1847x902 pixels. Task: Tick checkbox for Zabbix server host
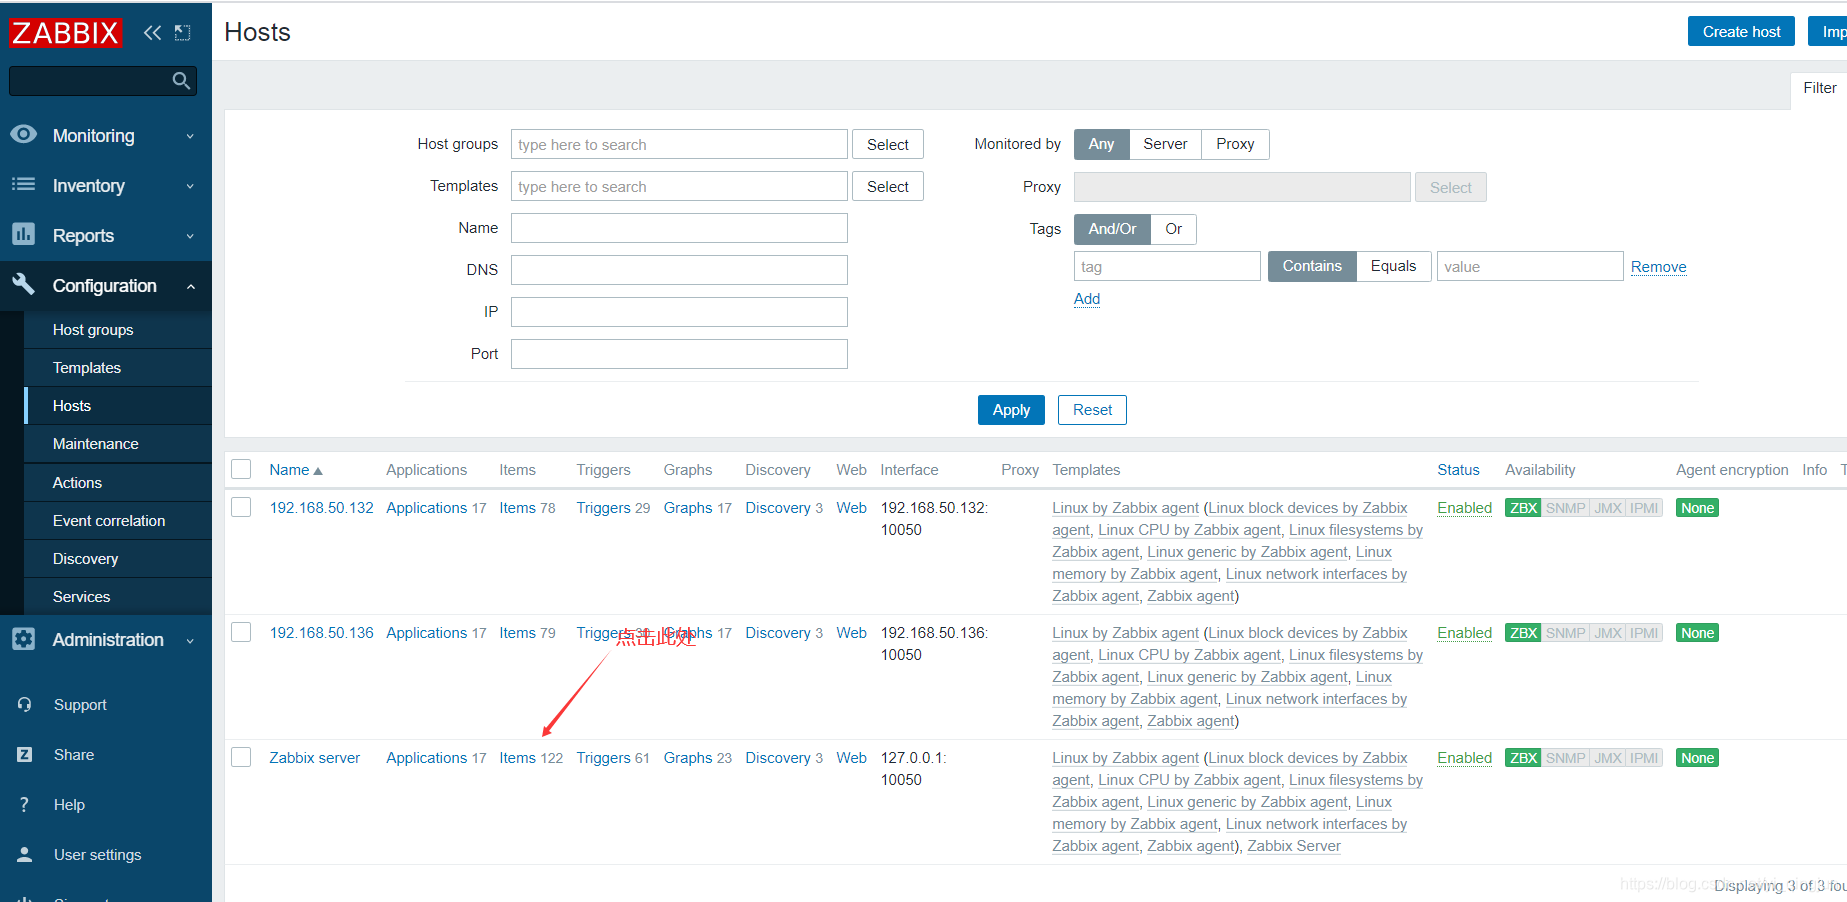(241, 757)
